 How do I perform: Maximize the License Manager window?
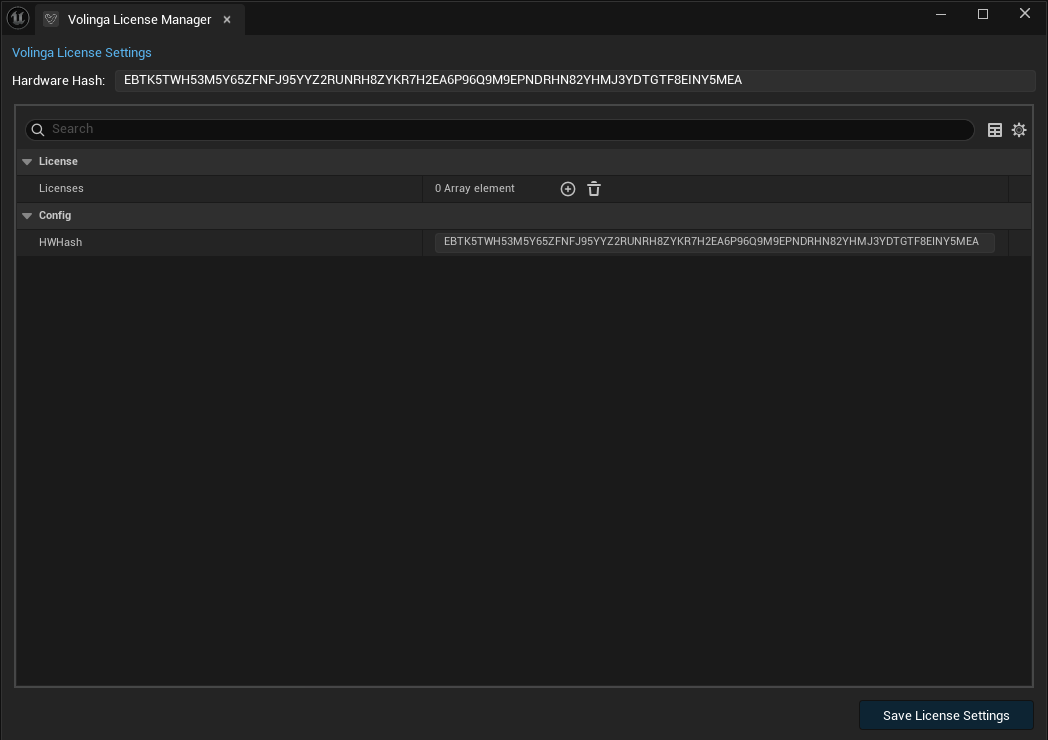coord(983,14)
